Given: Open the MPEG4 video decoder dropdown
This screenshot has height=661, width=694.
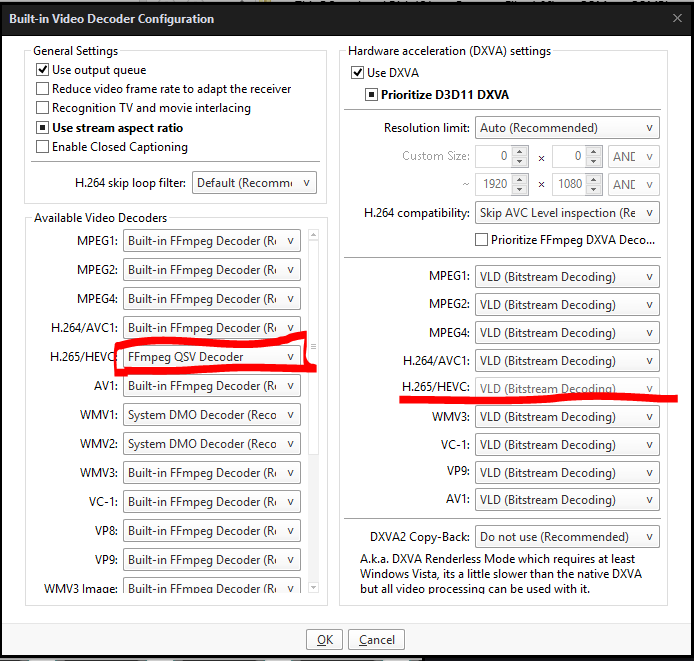Looking at the screenshot, I should point(212,299).
